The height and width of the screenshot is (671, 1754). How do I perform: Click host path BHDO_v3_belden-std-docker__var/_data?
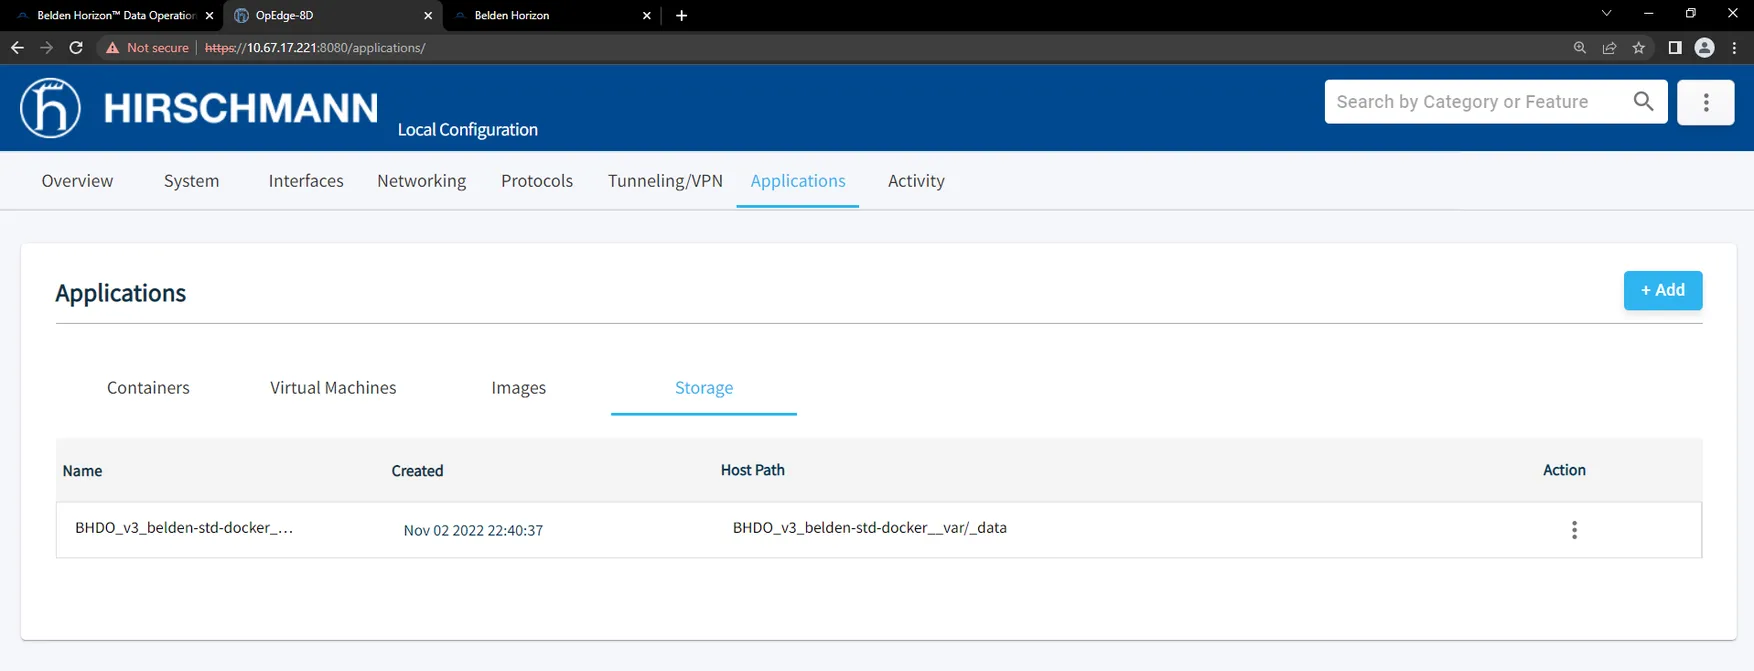(870, 528)
